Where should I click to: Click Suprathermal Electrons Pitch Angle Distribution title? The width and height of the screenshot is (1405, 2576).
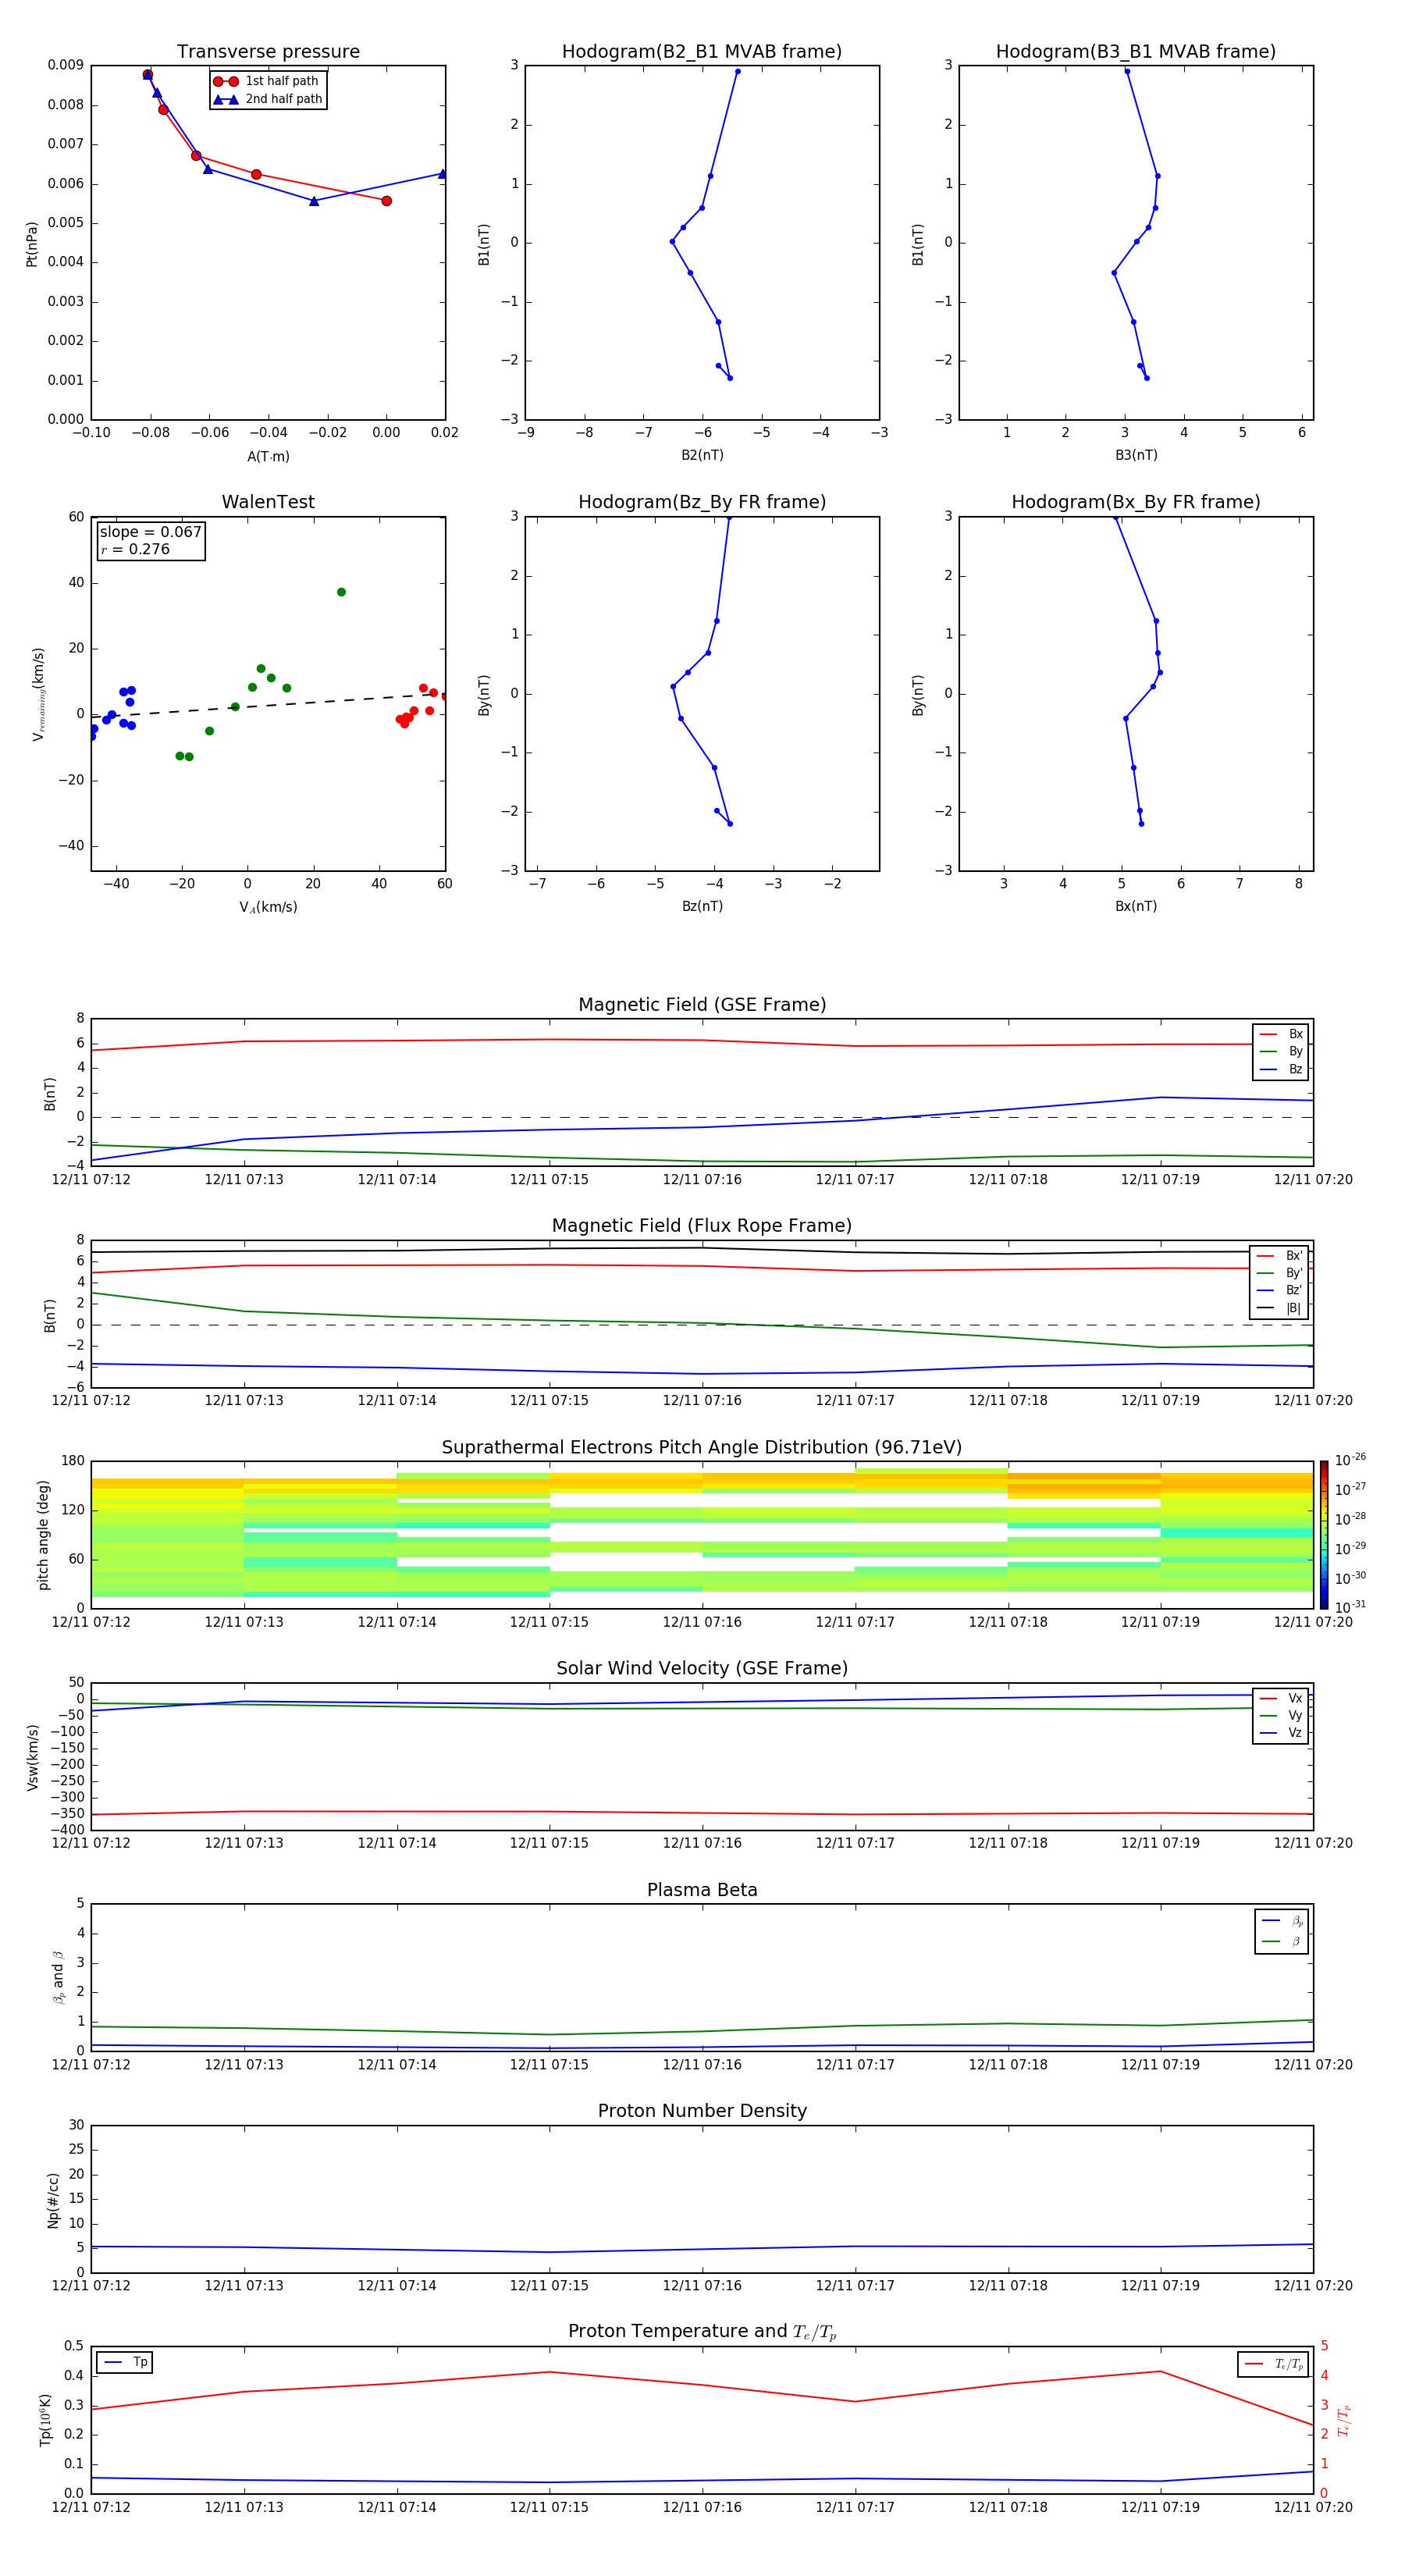702,1448
